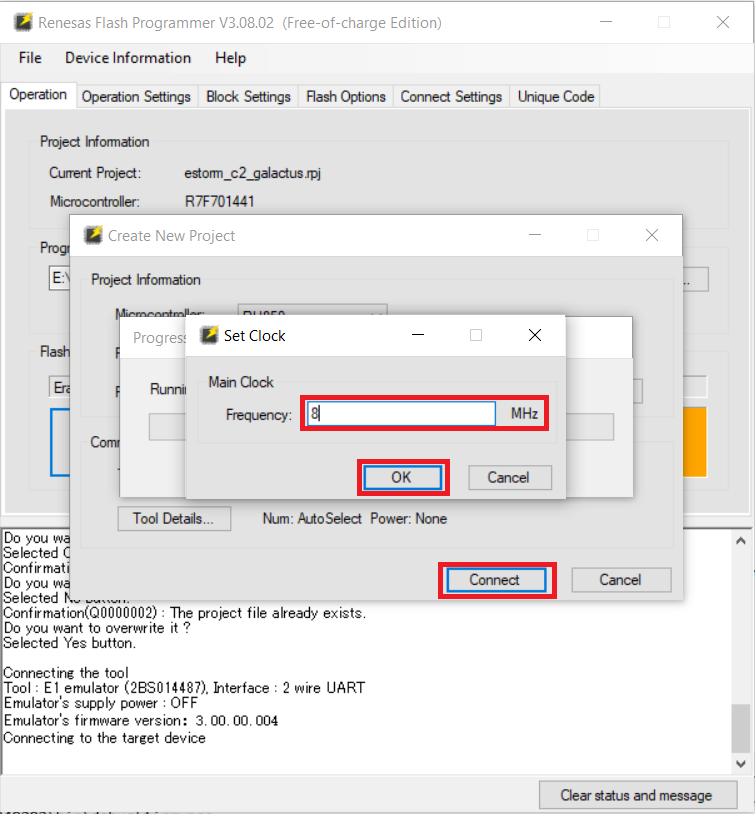The height and width of the screenshot is (814, 755).
Task: Click the log panel scrollbar thumb
Action: tap(741, 728)
